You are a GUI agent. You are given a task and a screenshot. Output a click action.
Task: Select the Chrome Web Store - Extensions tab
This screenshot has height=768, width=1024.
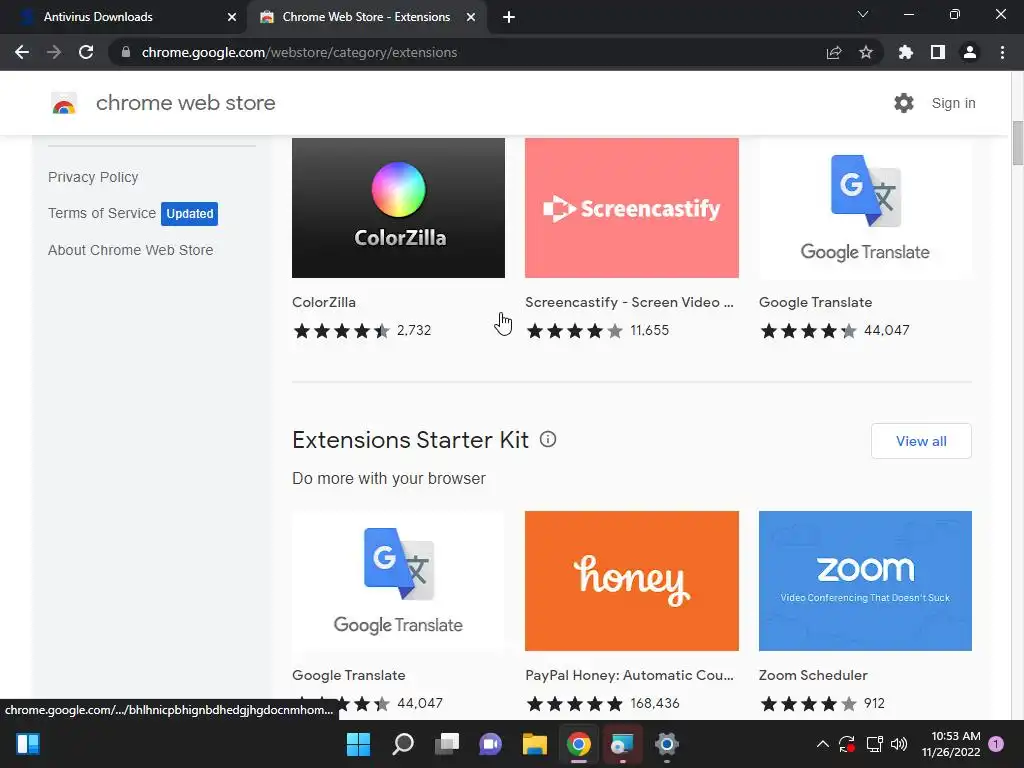pos(366,17)
